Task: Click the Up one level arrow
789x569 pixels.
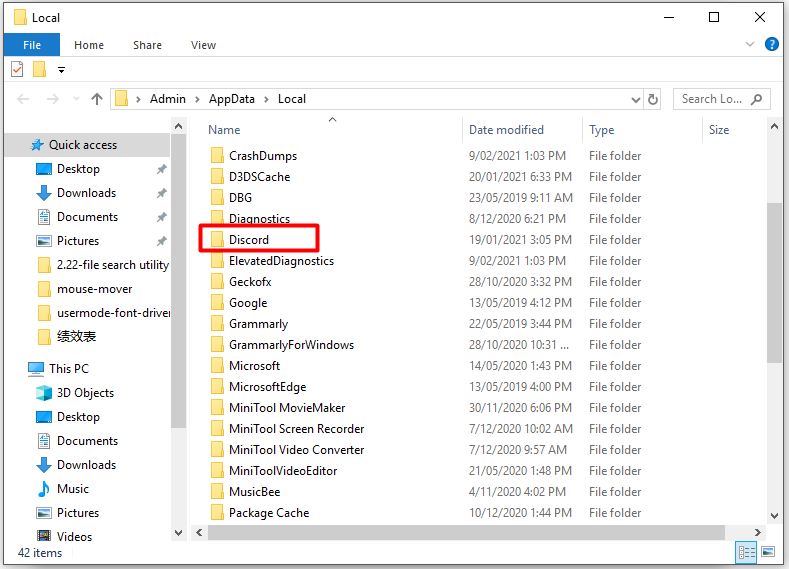Action: point(97,99)
